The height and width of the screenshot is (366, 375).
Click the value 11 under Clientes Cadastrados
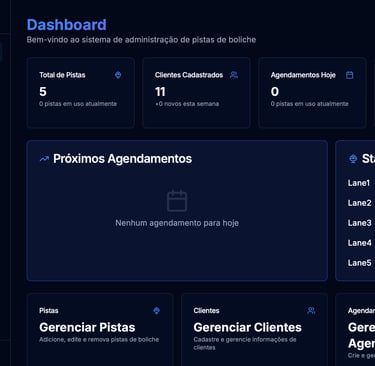tap(160, 92)
